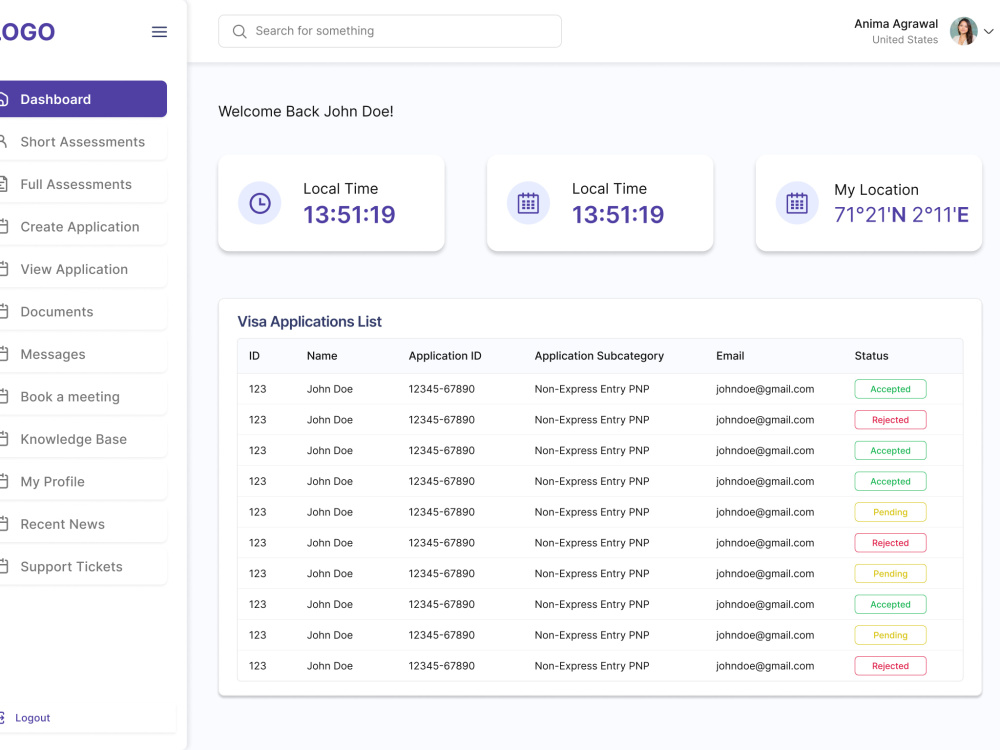
Task: Click the Pending badge in the ninth row
Action: tap(890, 635)
